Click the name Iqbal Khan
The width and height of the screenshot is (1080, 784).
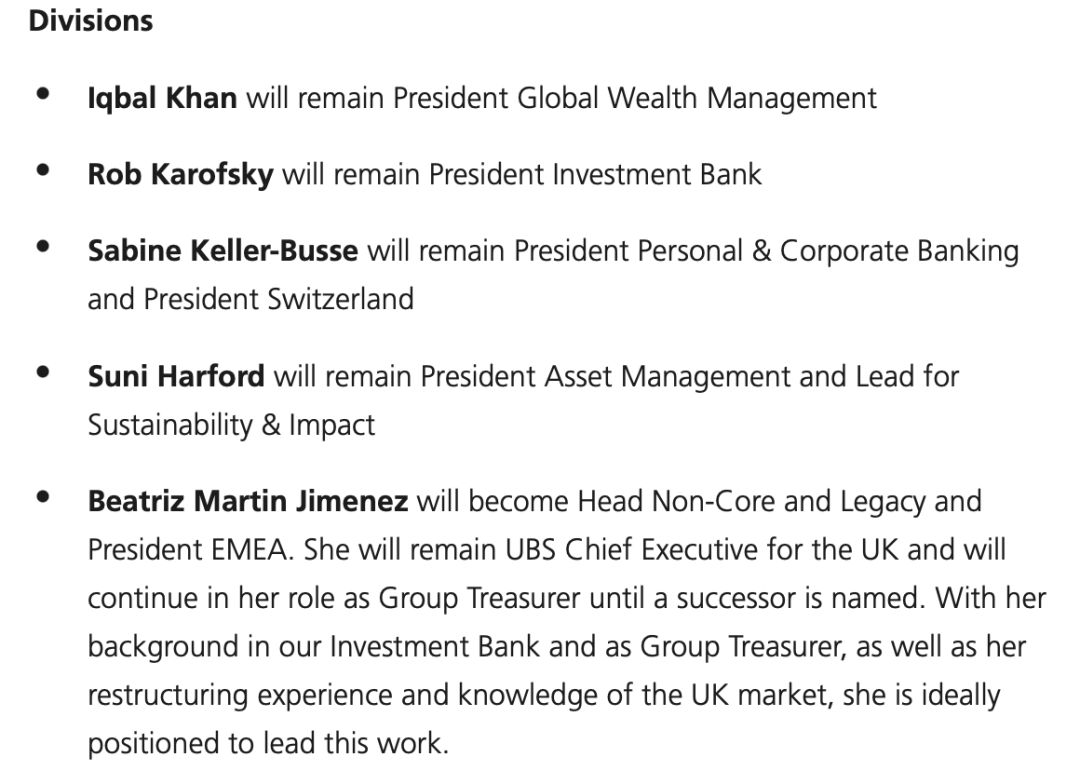point(163,98)
